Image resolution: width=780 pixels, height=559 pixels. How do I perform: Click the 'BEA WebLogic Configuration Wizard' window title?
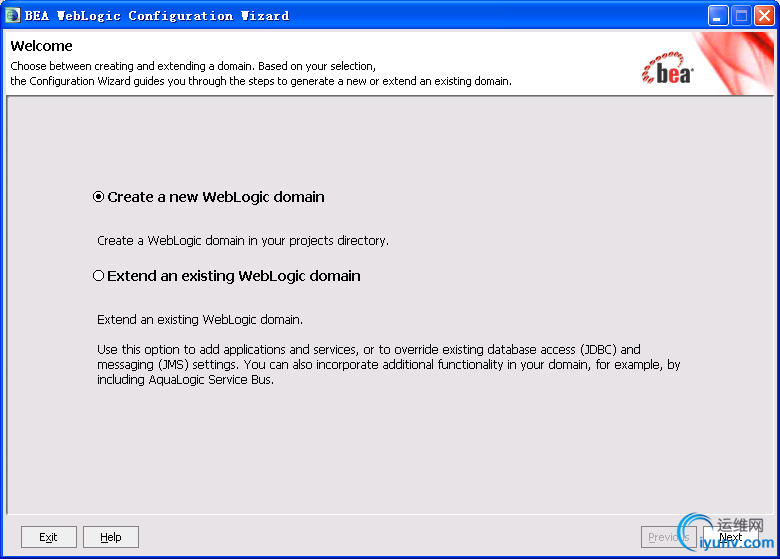click(x=157, y=16)
